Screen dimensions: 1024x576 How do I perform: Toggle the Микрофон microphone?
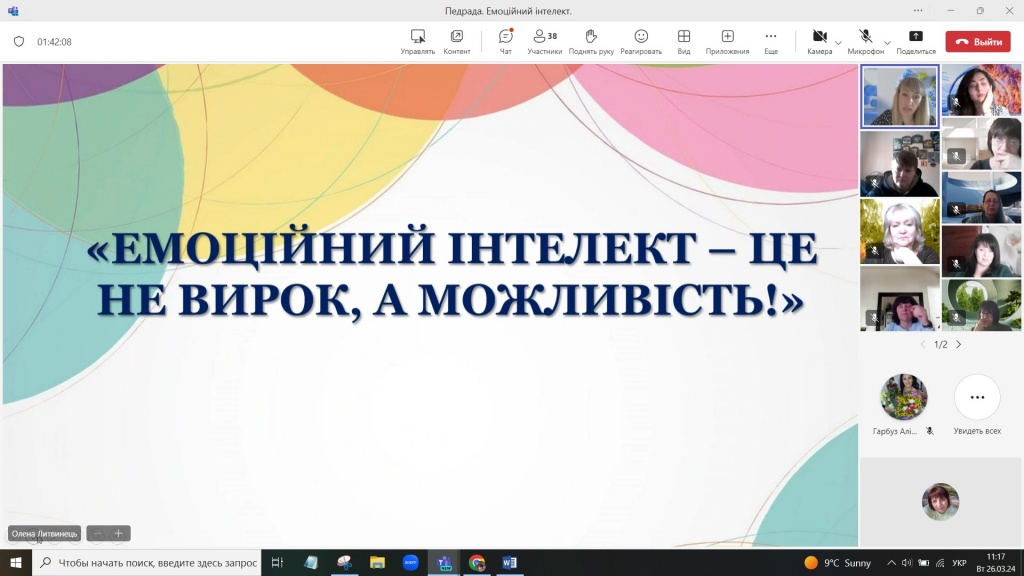pyautogui.click(x=865, y=42)
